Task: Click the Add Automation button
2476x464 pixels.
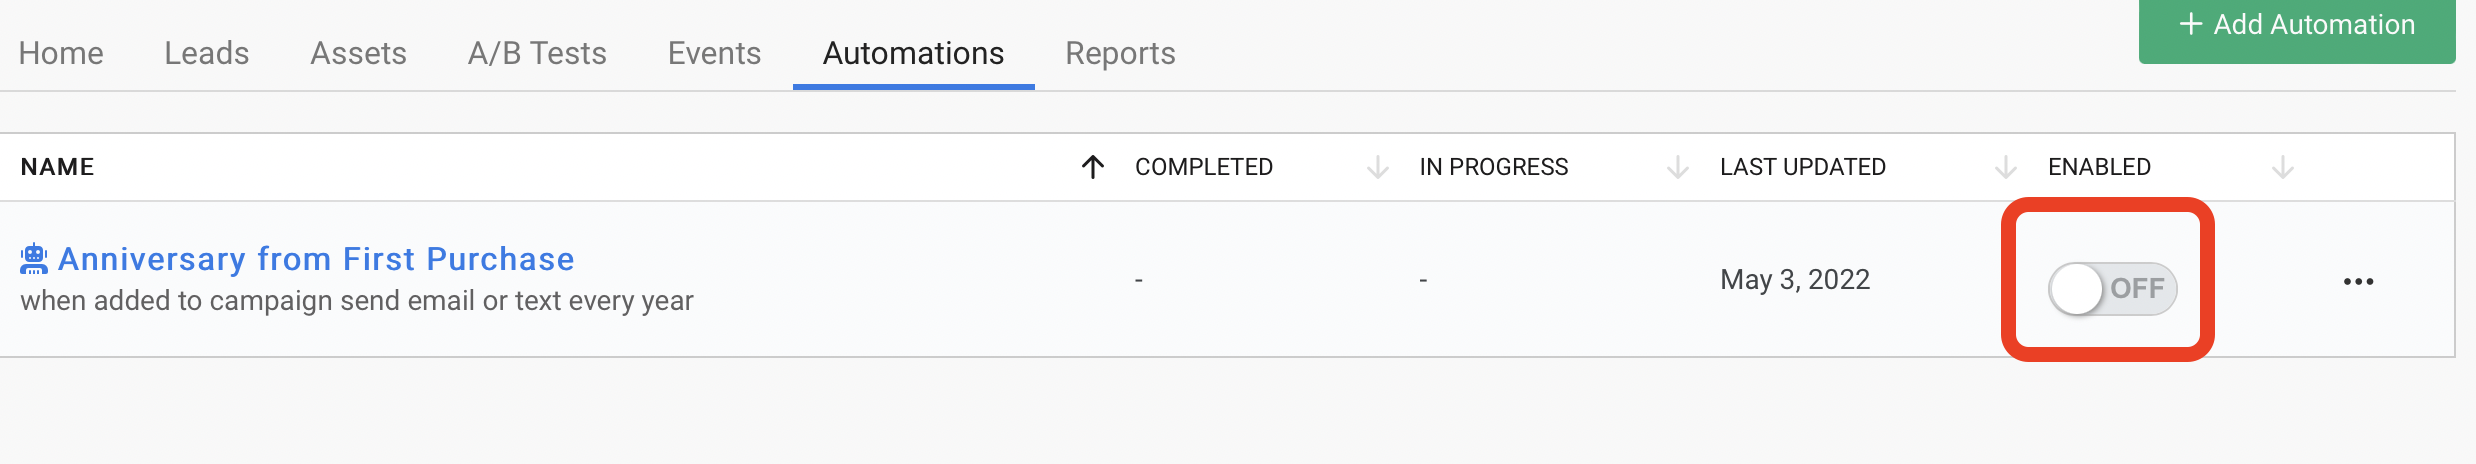Action: 2297,28
